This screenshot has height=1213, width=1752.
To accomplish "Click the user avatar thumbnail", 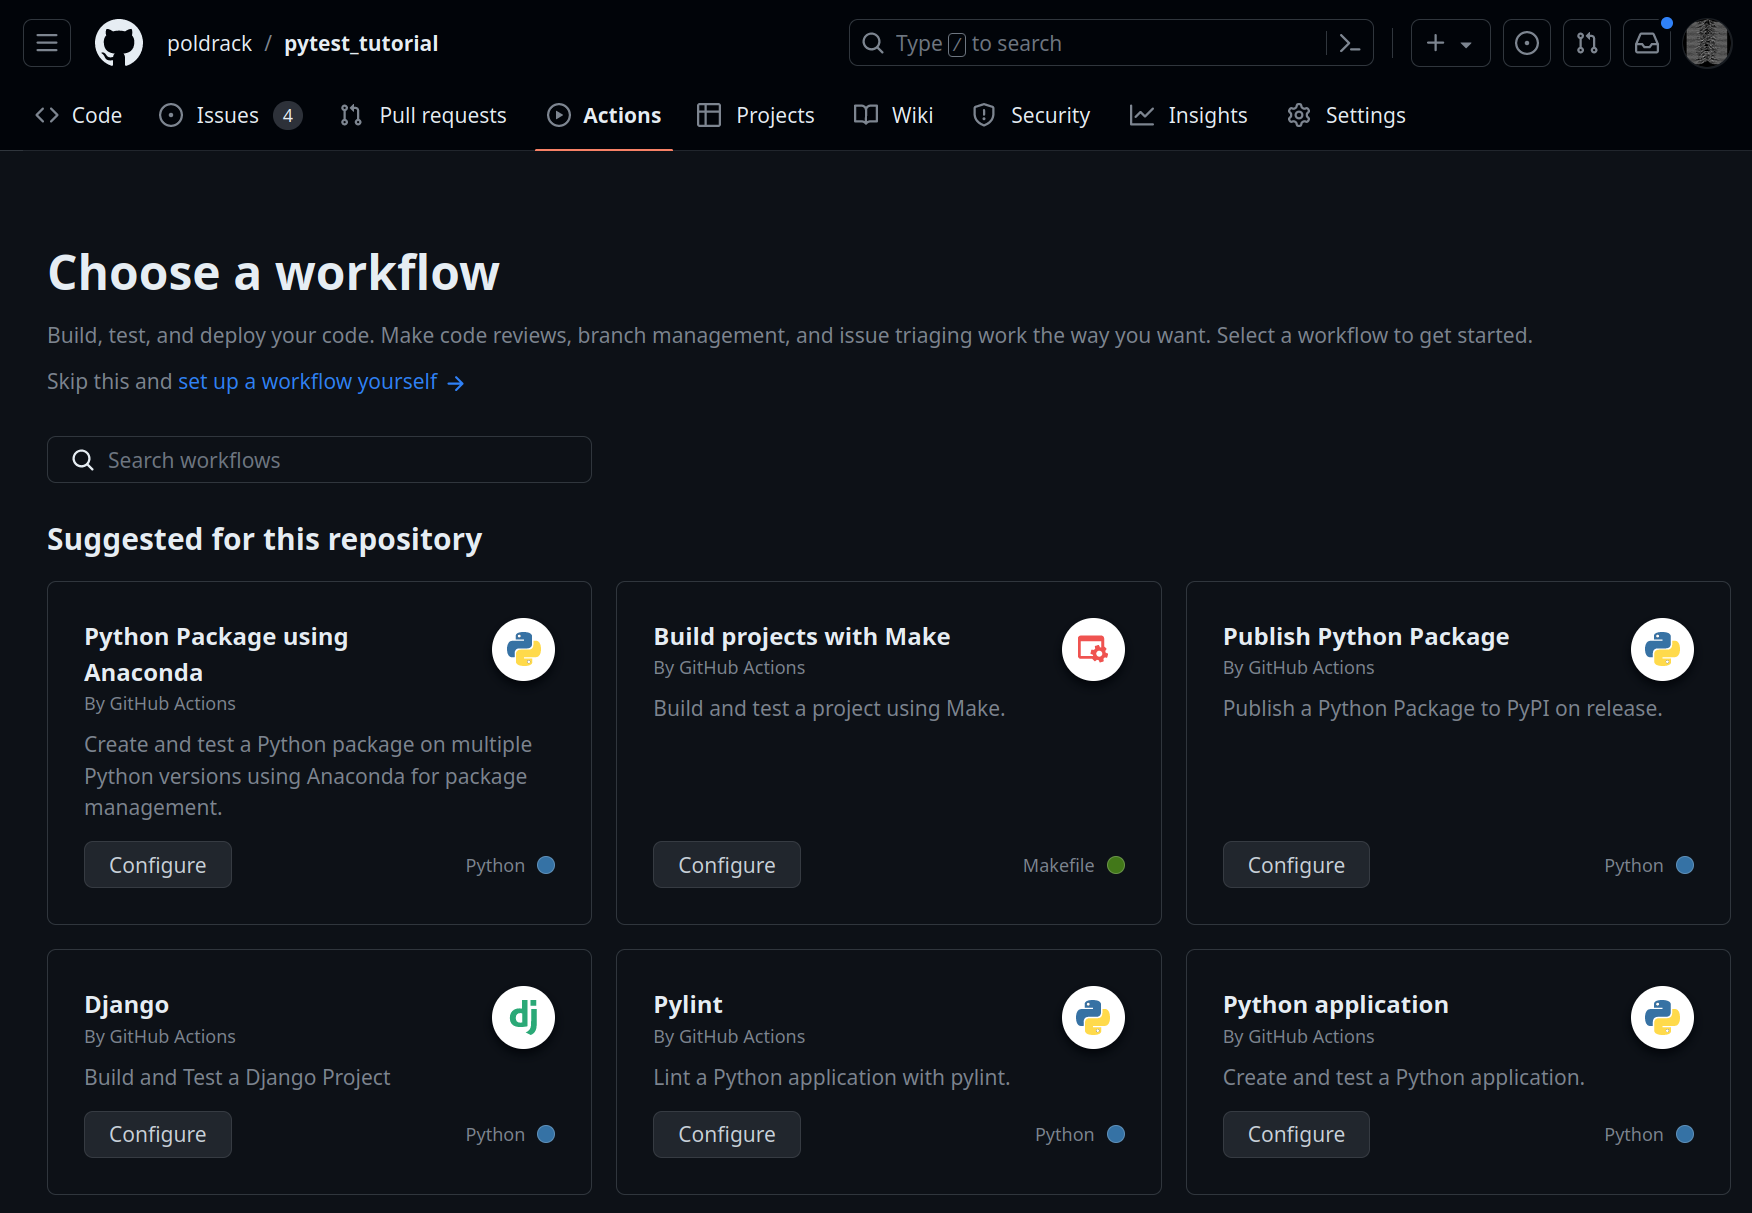I will (1707, 43).
